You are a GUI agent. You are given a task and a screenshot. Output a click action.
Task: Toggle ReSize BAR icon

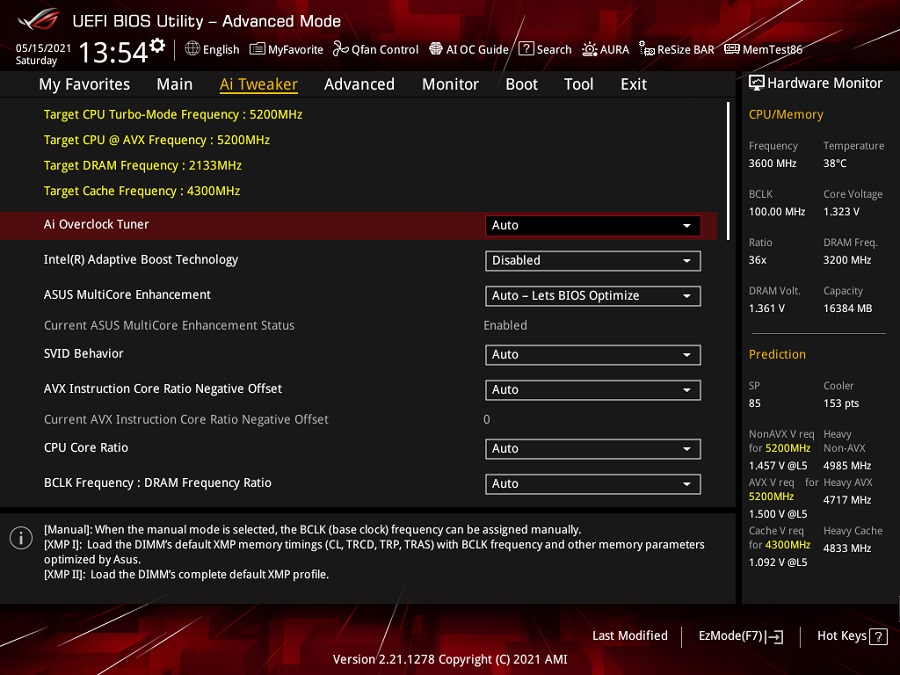[647, 49]
